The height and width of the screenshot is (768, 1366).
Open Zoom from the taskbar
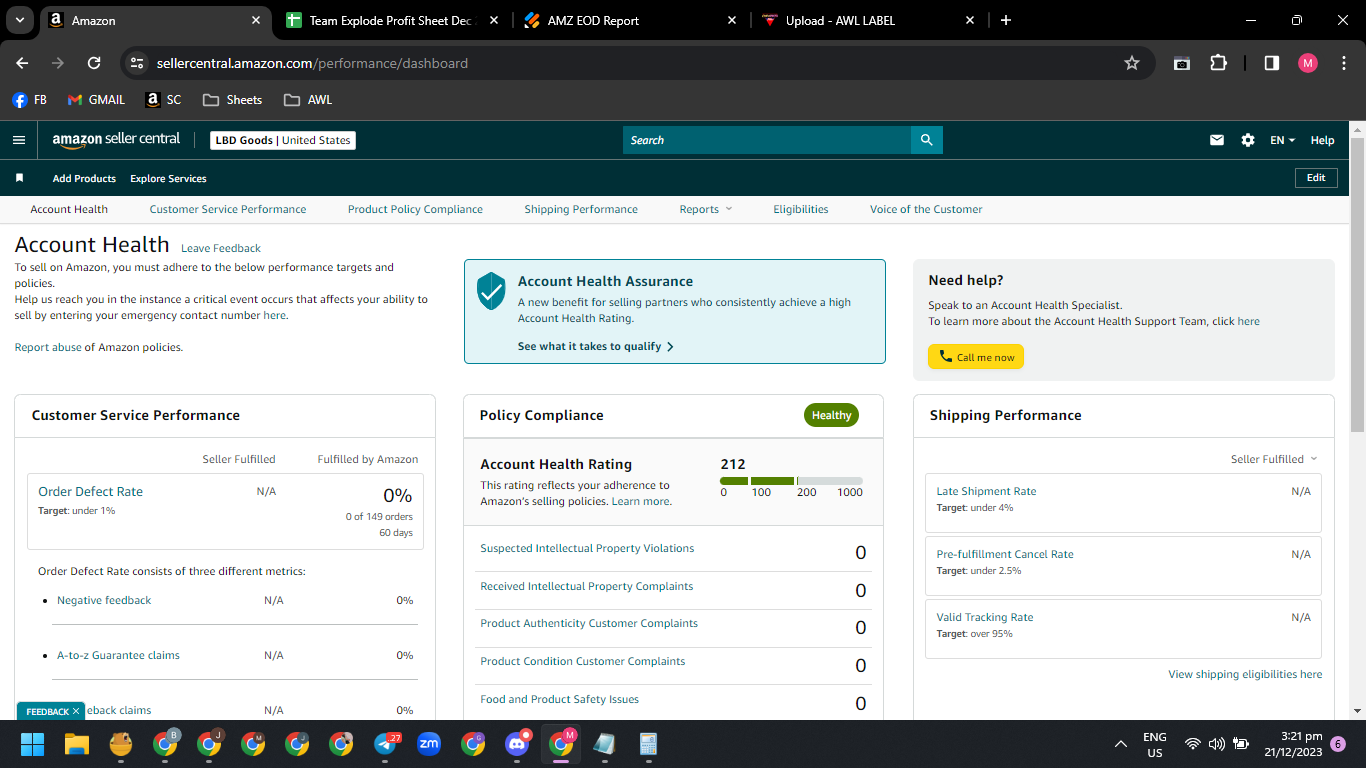click(x=429, y=744)
